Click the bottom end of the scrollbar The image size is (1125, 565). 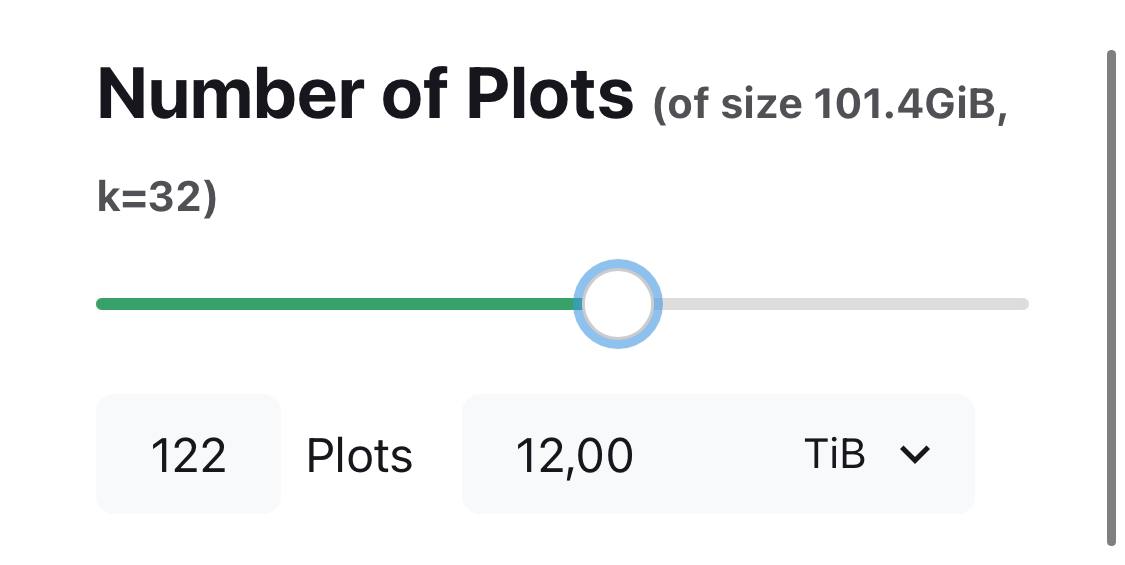click(1111, 541)
